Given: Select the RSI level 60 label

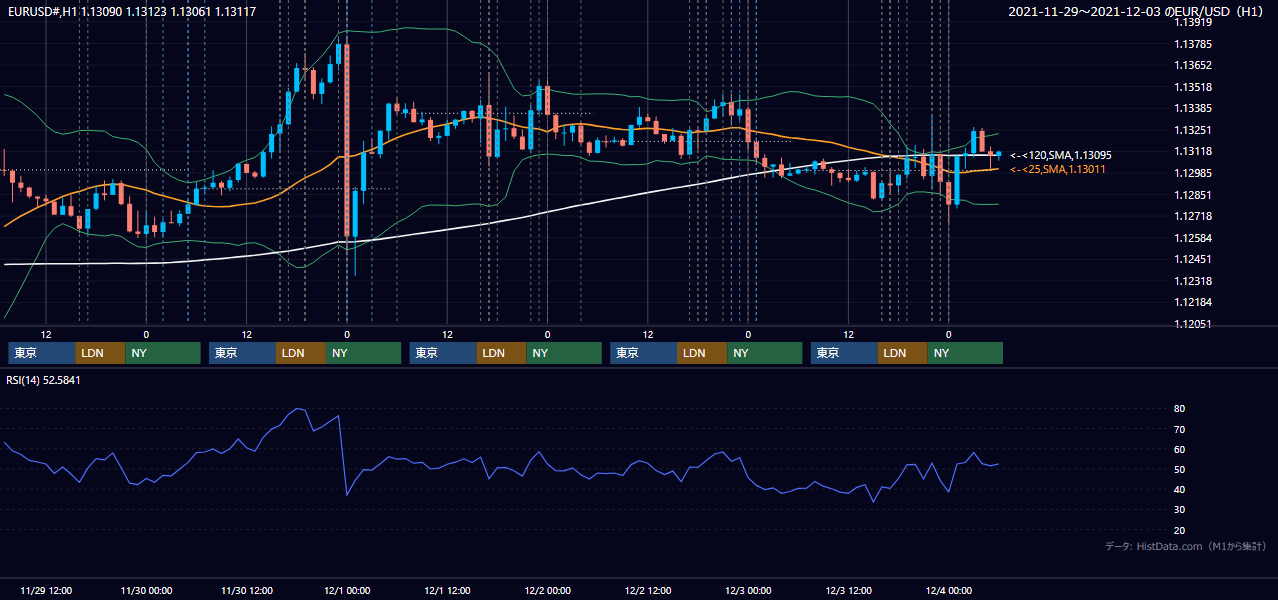Looking at the screenshot, I should (x=1180, y=449).
